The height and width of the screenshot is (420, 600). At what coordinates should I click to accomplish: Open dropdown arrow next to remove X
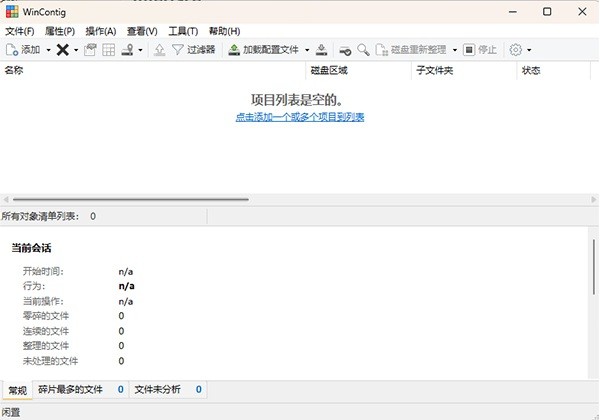click(x=76, y=49)
